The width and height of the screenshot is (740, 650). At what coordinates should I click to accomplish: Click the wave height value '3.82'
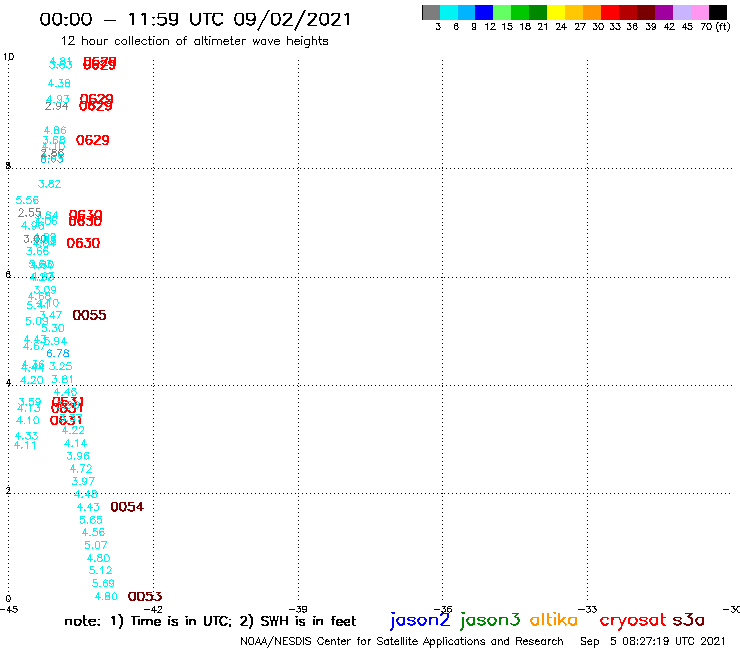click(x=50, y=184)
